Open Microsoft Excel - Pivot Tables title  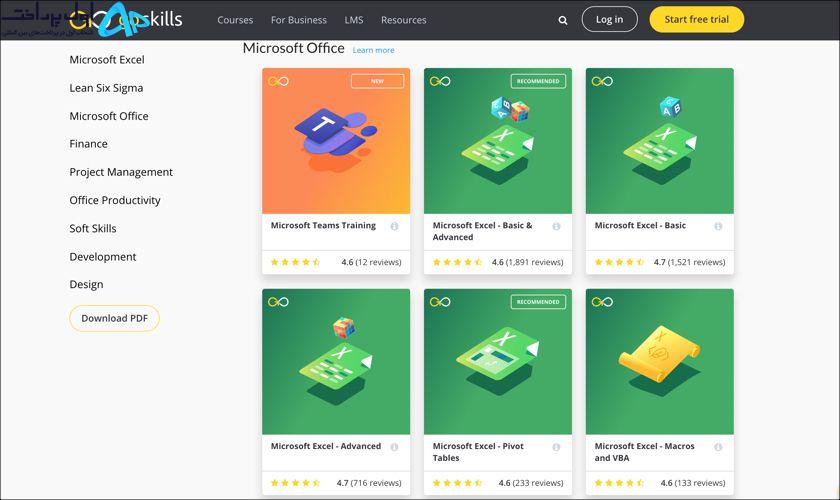[x=478, y=452]
